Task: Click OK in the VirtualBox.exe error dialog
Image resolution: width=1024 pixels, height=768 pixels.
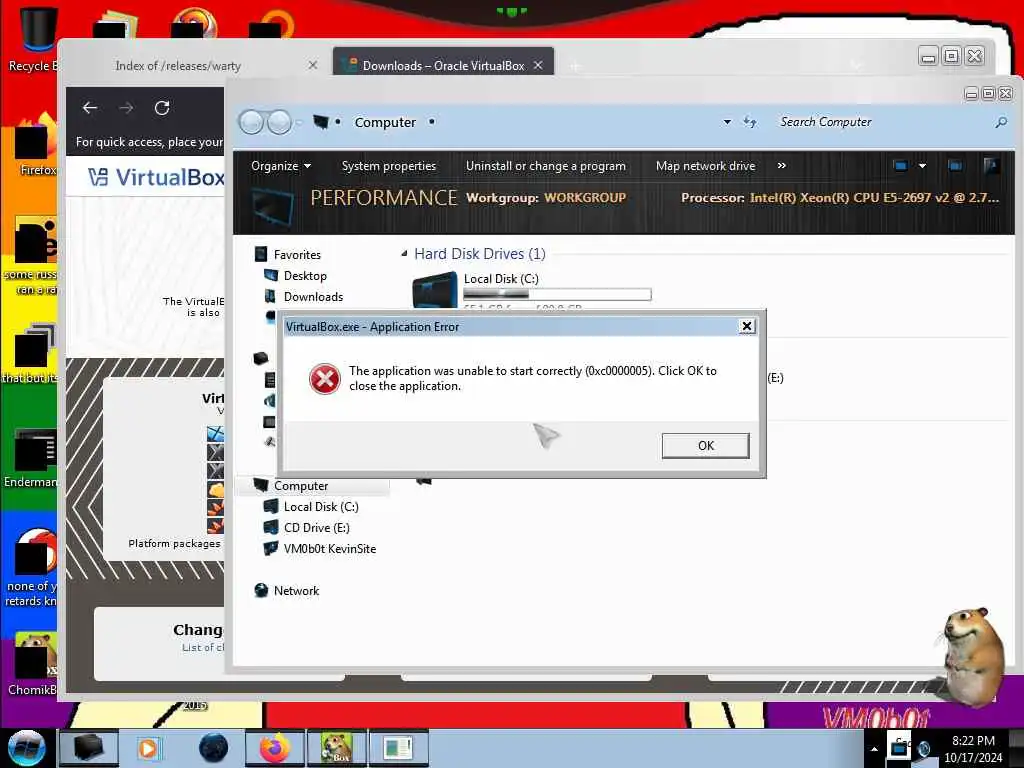Action: click(705, 445)
